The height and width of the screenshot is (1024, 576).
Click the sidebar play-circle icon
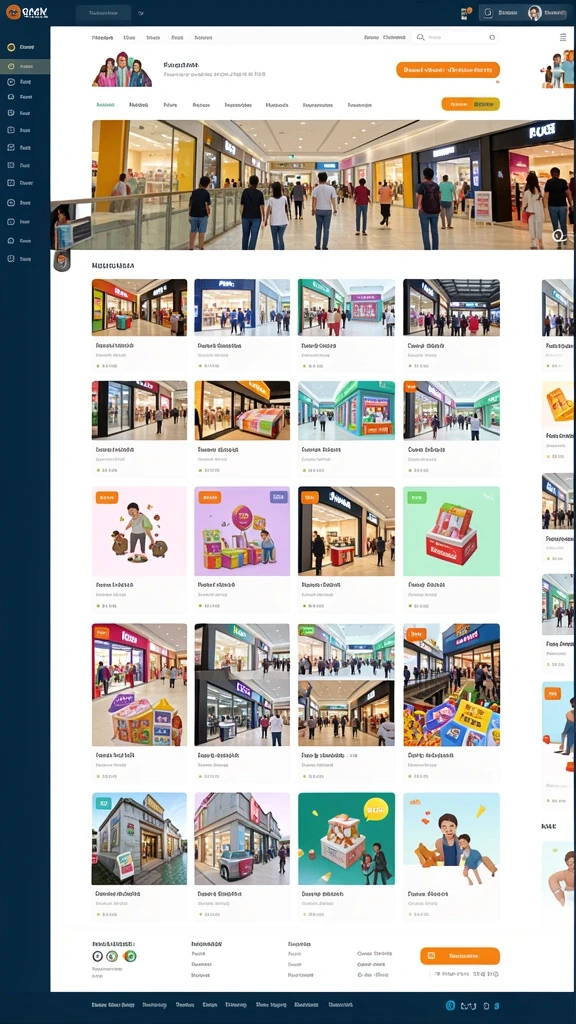tap(10, 82)
